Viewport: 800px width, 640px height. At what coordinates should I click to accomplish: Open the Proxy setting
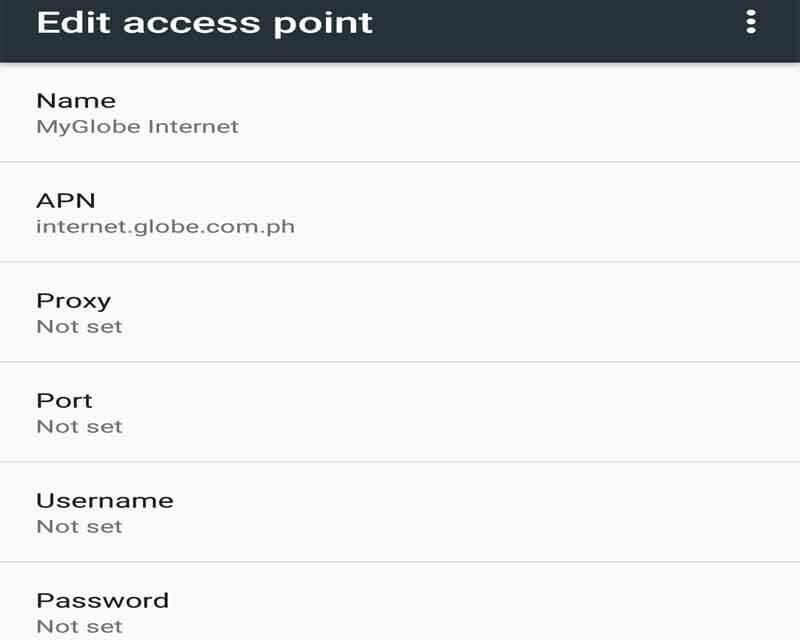pyautogui.click(x=400, y=312)
